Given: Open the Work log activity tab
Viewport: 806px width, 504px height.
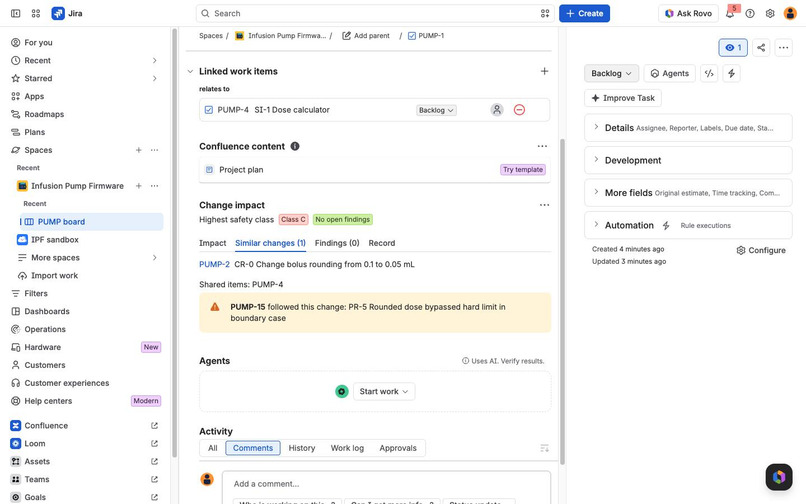Looking at the screenshot, I should tap(347, 448).
